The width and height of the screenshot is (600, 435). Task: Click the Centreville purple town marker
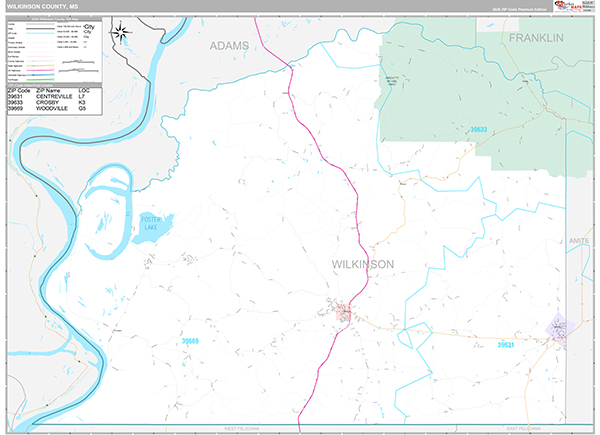pyautogui.click(x=559, y=328)
